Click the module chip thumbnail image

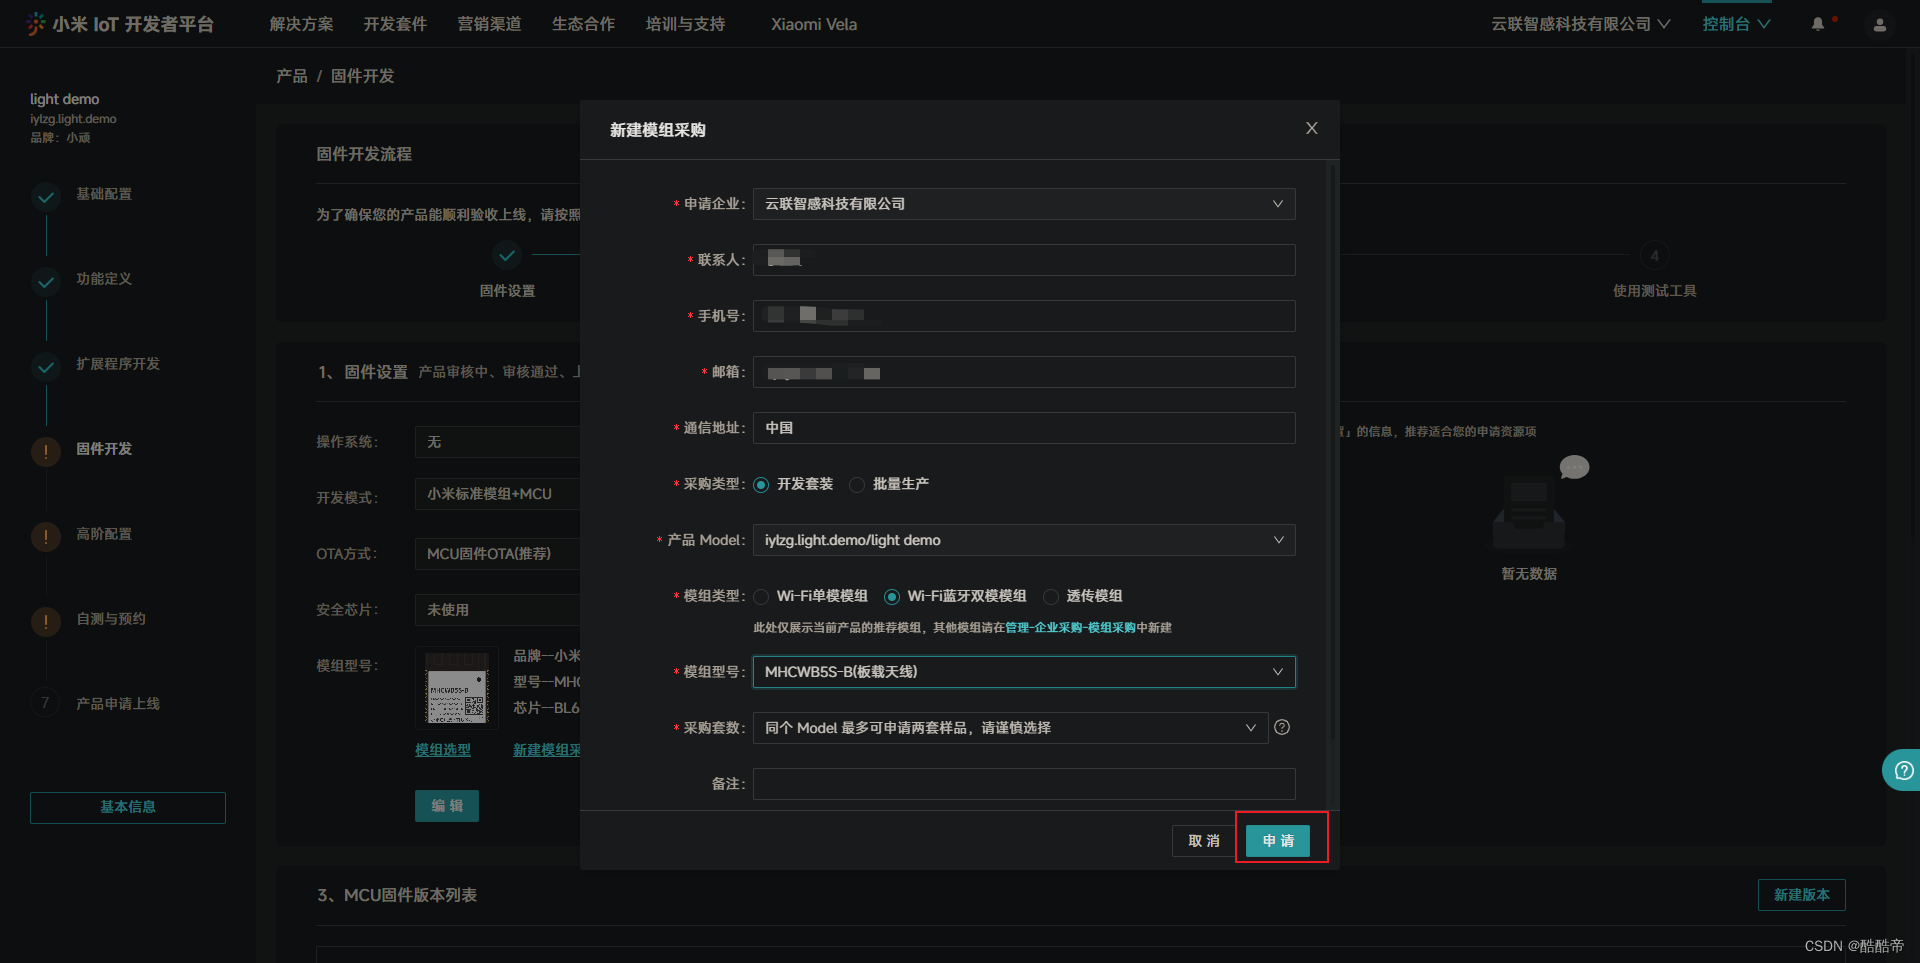(x=457, y=687)
